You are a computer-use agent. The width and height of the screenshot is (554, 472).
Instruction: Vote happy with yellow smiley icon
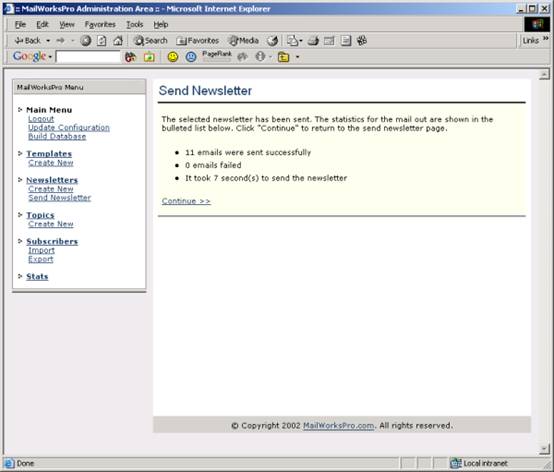click(173, 57)
